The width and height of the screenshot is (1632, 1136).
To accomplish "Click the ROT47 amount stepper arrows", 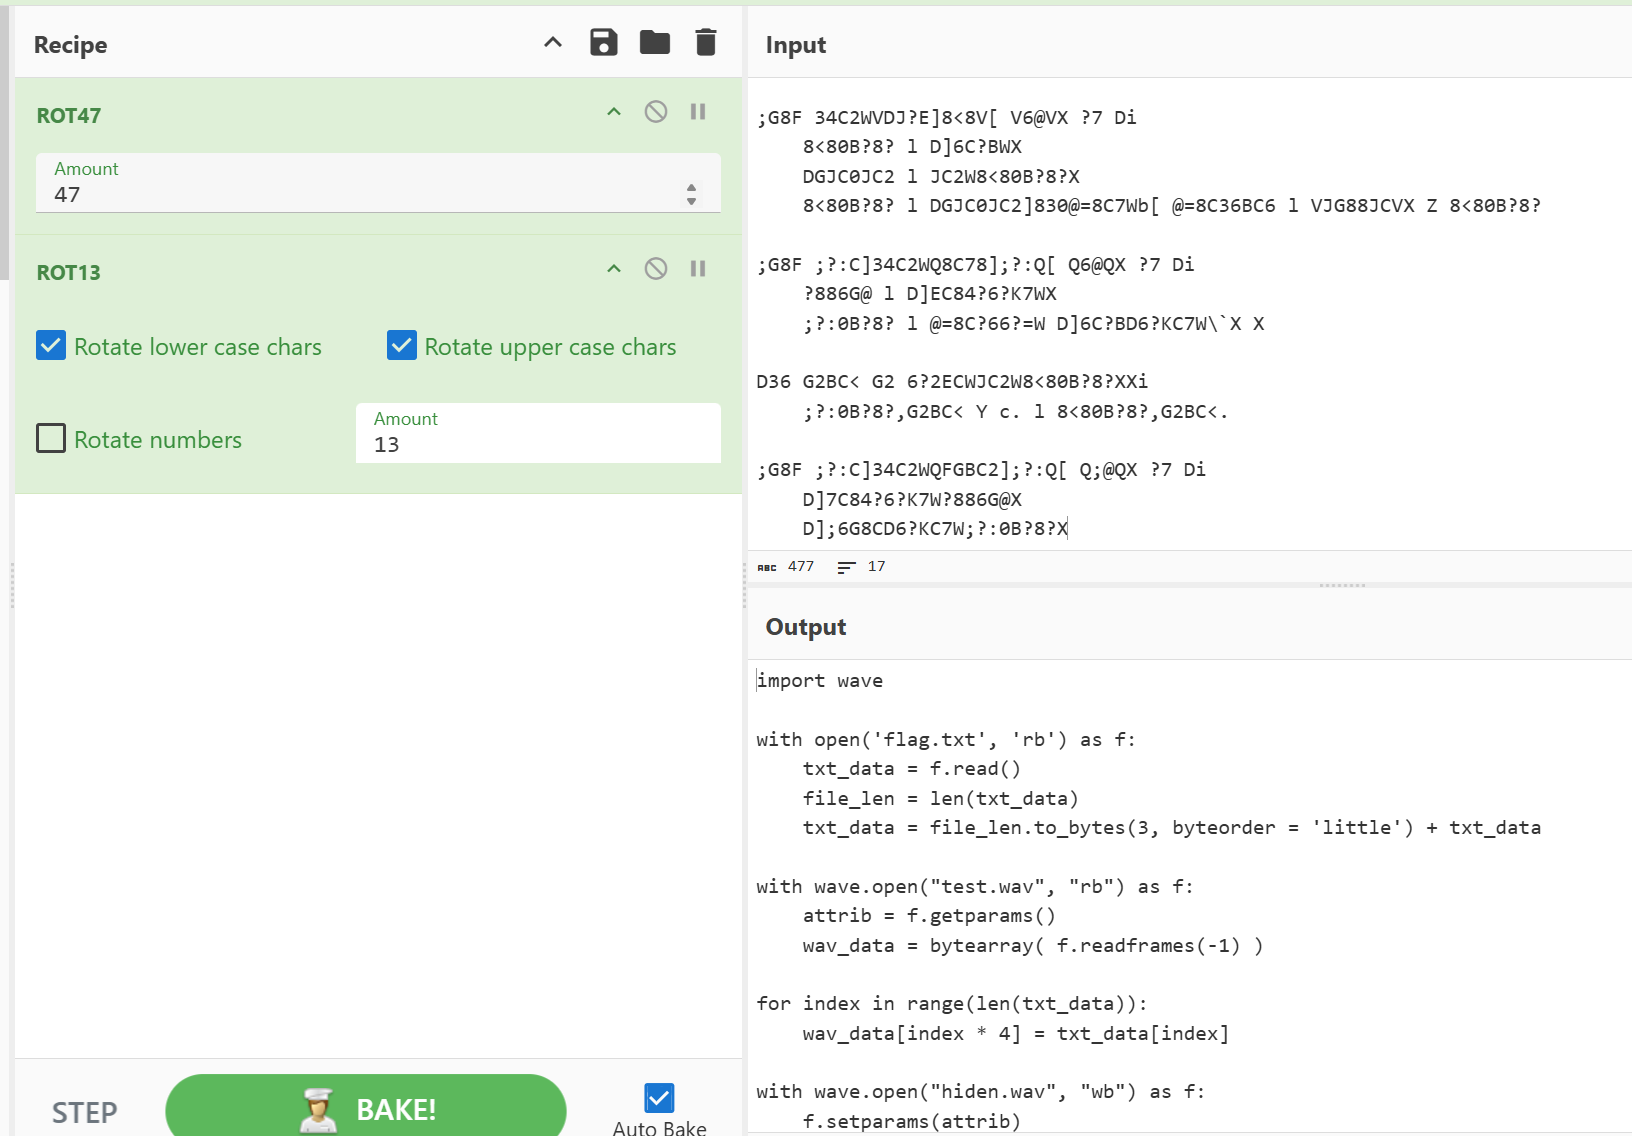I will pos(691,194).
